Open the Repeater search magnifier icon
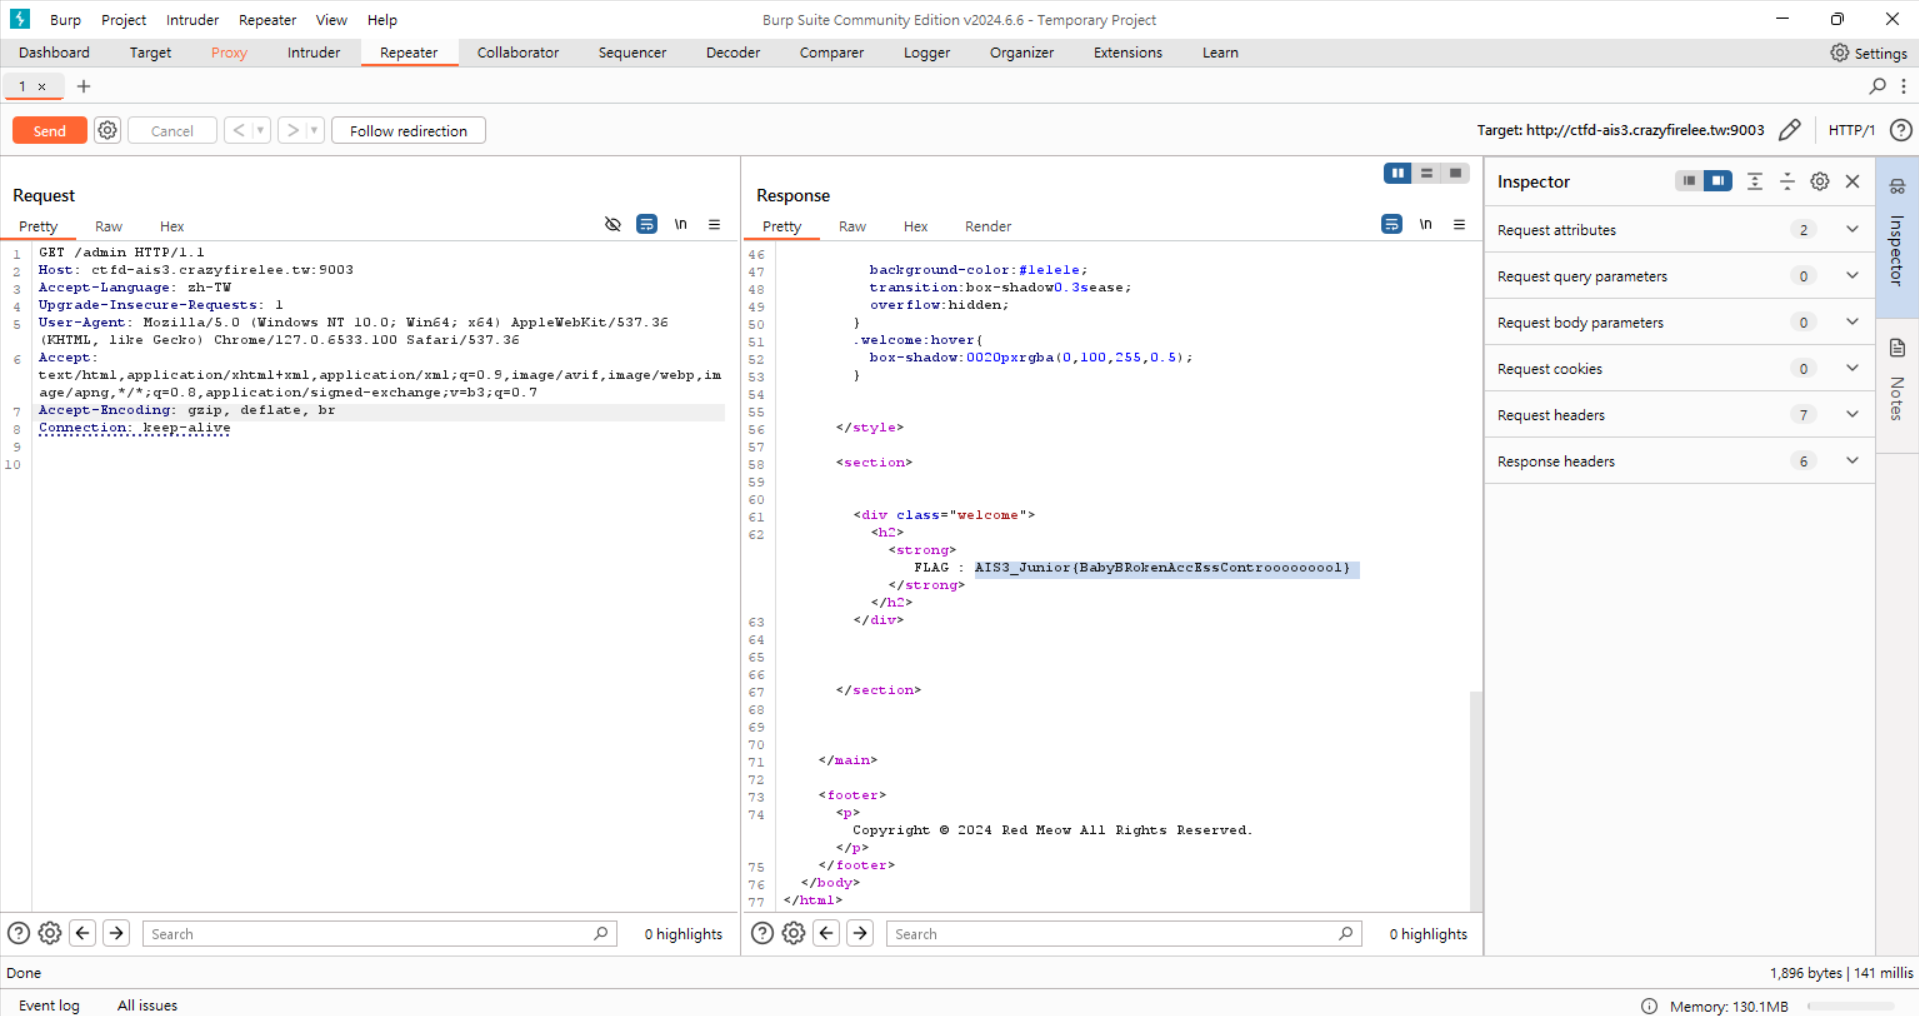This screenshot has height=1016, width=1919. (1877, 86)
